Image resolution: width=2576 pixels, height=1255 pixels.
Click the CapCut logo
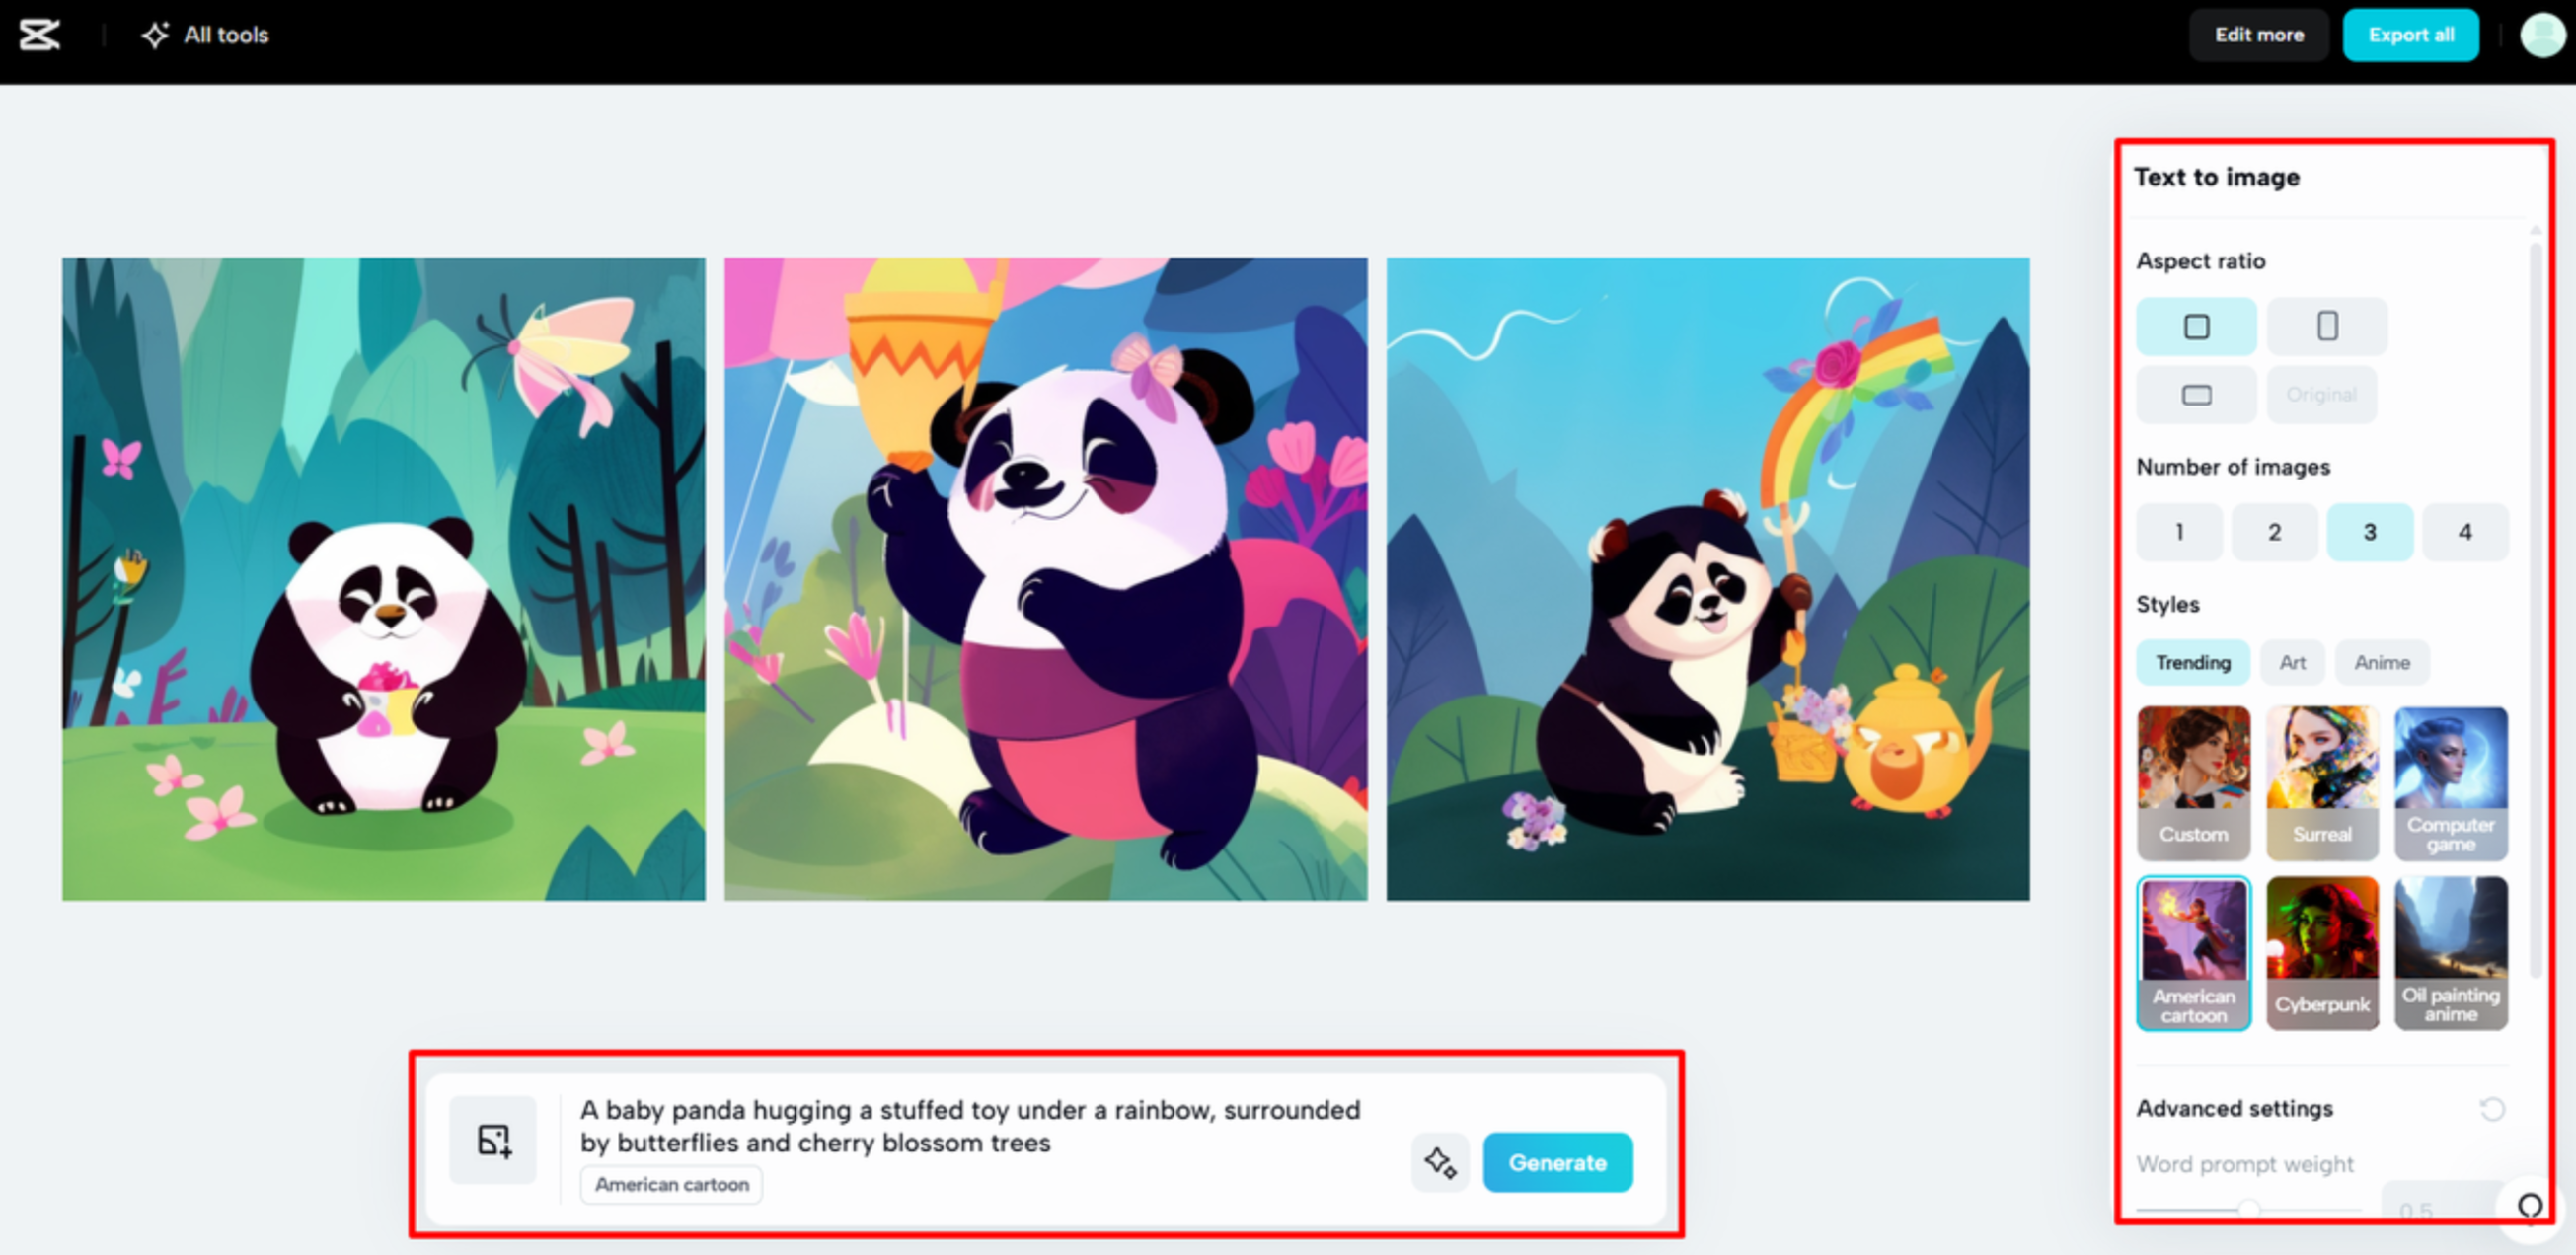(38, 34)
